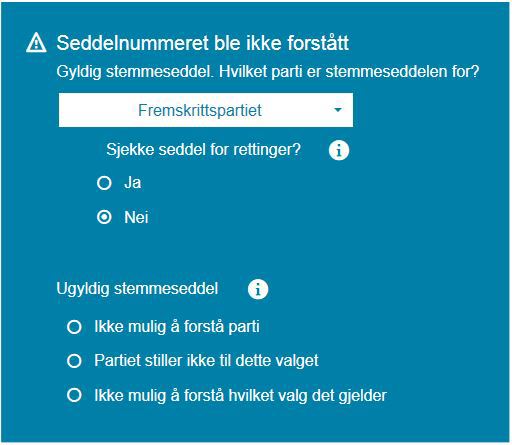The height and width of the screenshot is (445, 512).
Task: Click the heading Seddelnummeret ble ikke forstått
Action: (203, 43)
